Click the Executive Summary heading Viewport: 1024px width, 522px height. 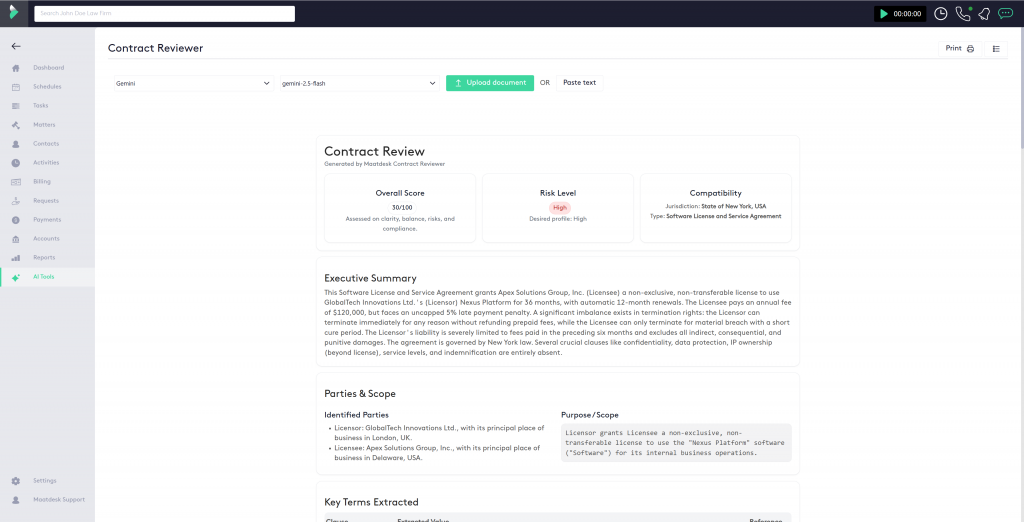click(x=370, y=278)
